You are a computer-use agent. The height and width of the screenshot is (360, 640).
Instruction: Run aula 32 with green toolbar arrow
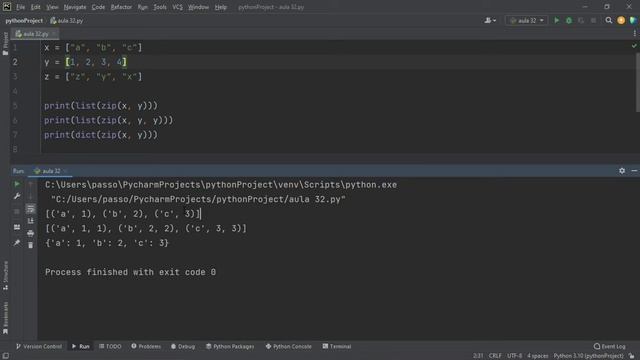[556, 20]
